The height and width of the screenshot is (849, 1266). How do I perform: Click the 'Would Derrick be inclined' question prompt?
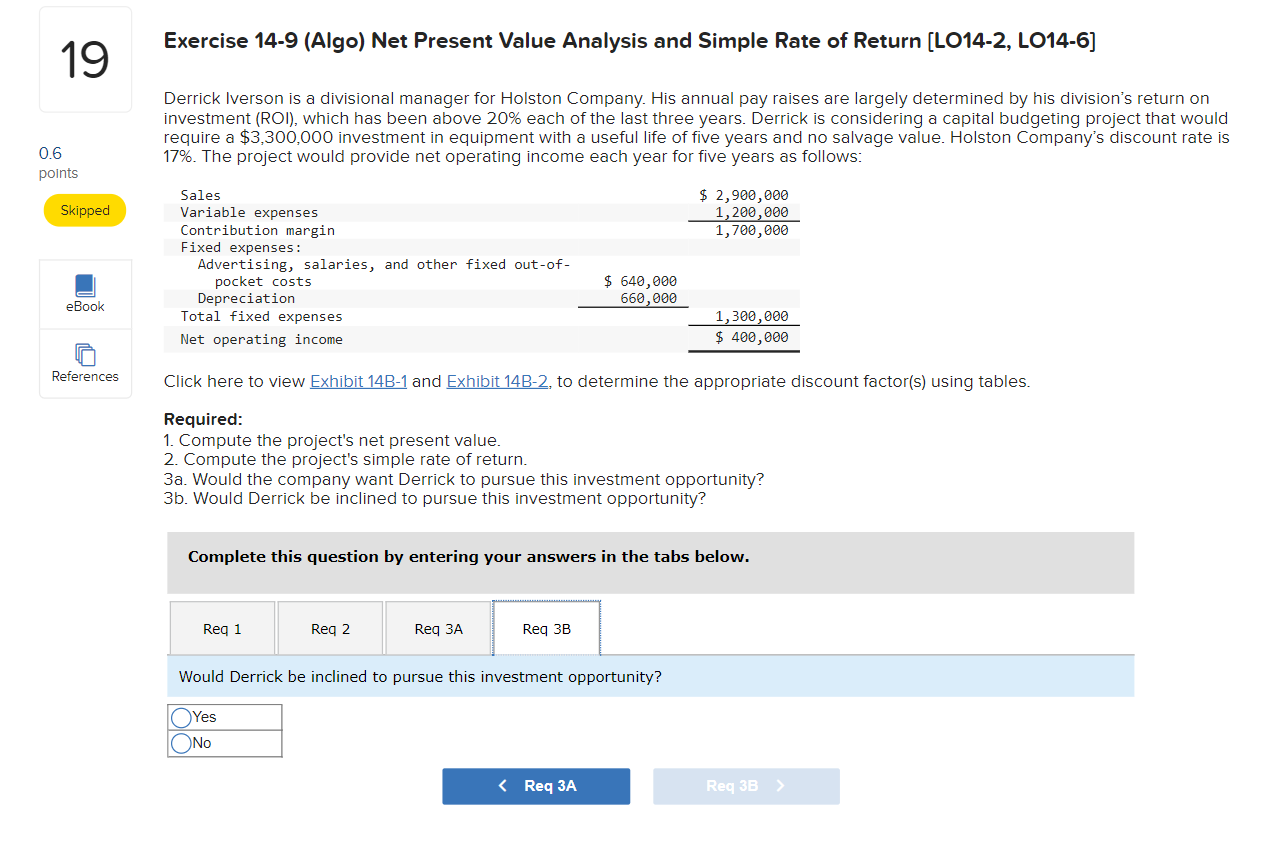click(420, 677)
